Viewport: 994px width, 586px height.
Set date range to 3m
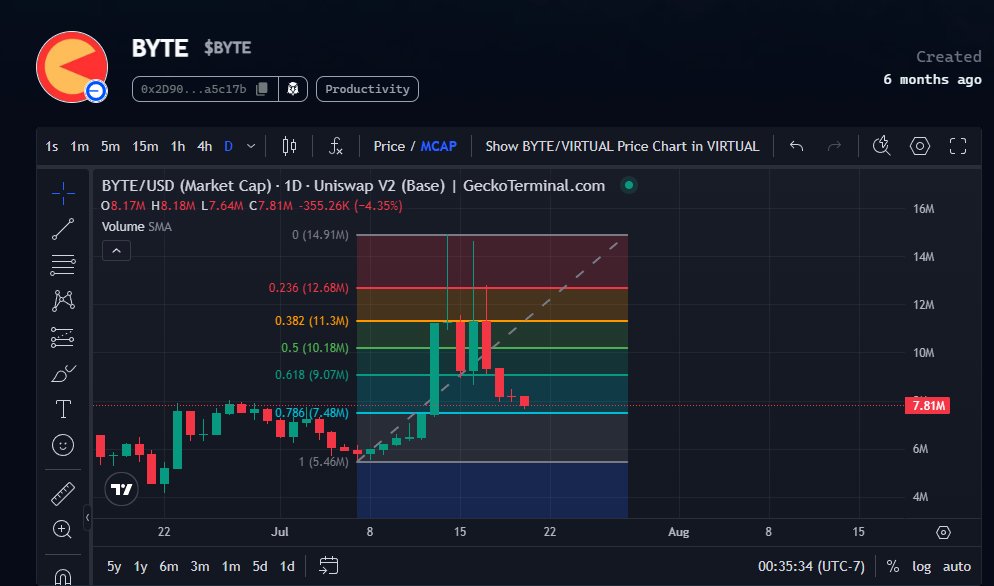200,566
